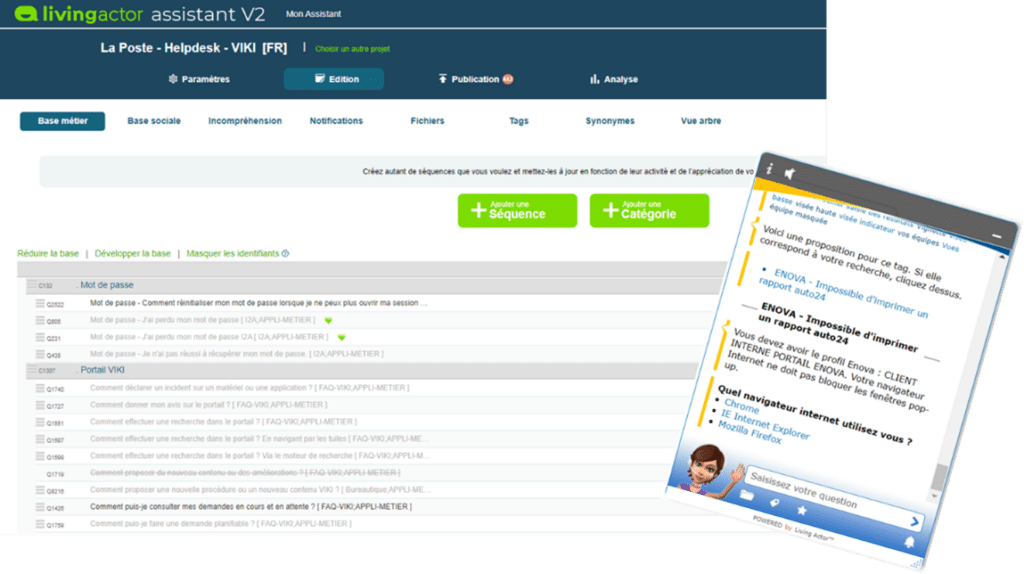1024x574 pixels.
Task: Click handle of Via le moteur de recherche row
Action: pos(40,456)
